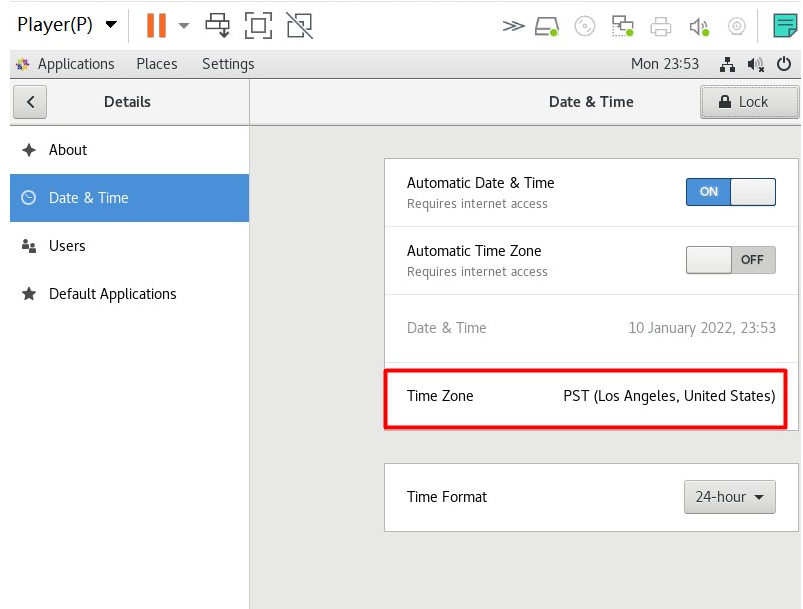Open the green notes icon at the toolbar end
This screenshot has height=609, width=803.
785,26
